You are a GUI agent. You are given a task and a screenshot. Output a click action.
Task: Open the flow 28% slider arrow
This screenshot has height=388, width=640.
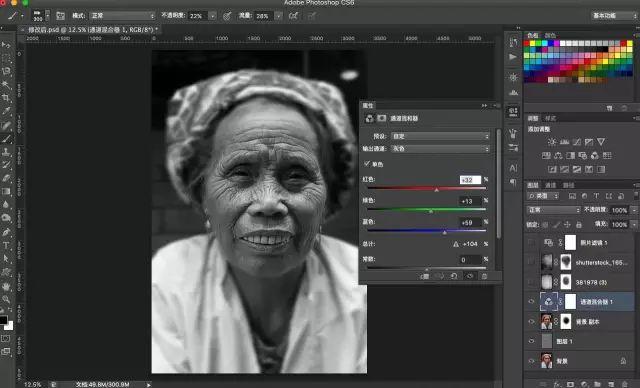[278, 16]
